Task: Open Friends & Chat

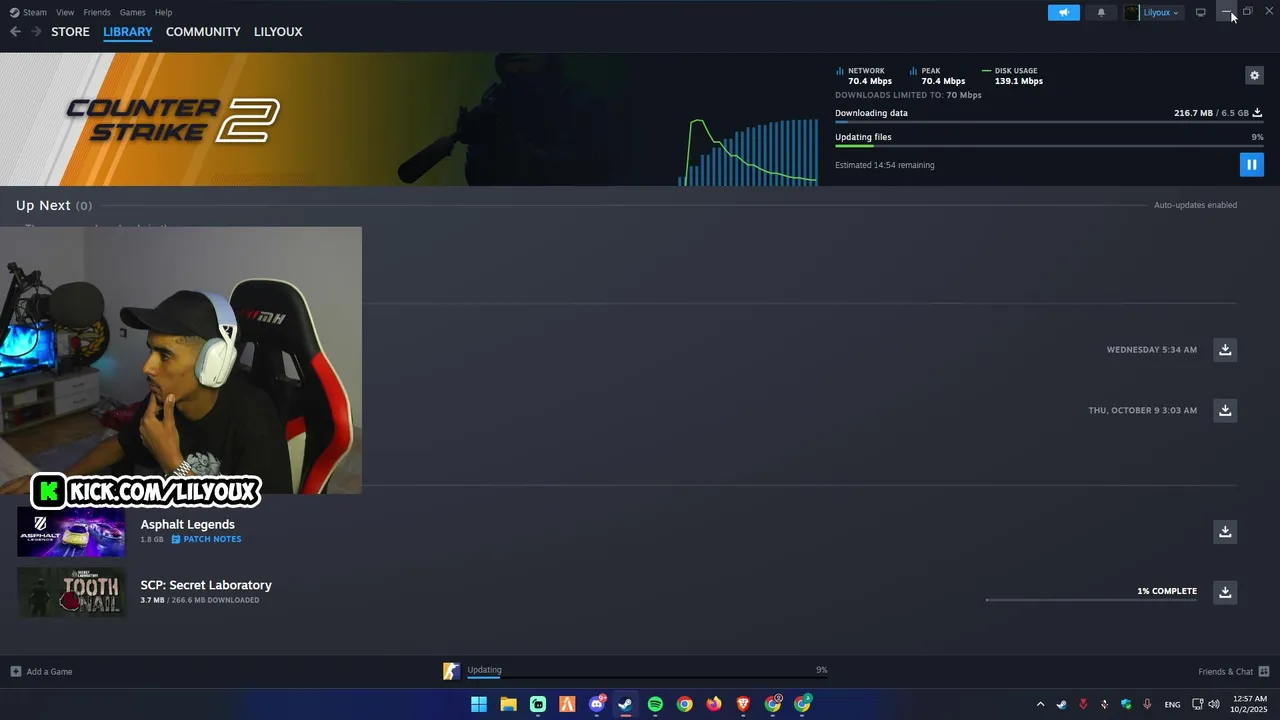Action: [x=1233, y=671]
